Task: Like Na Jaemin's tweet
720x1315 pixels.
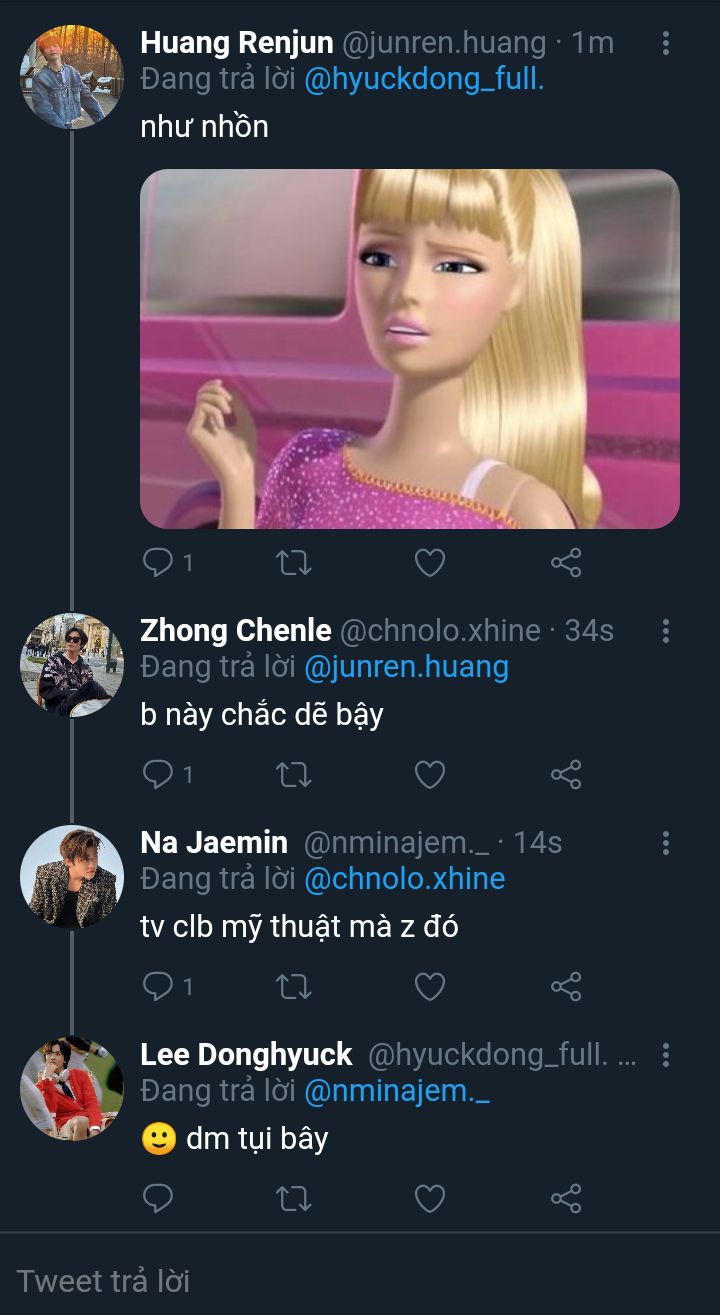Action: pos(430,987)
